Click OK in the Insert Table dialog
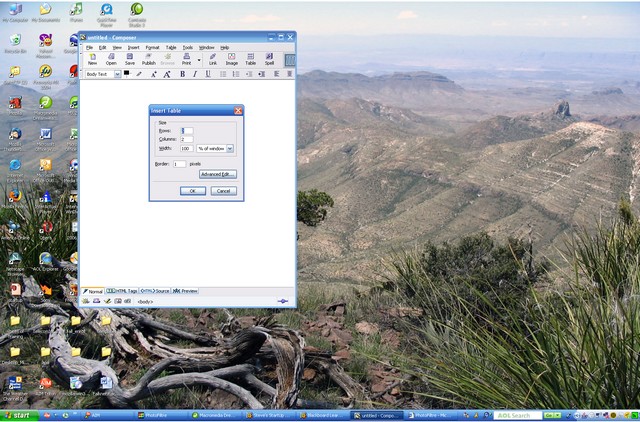 (192, 190)
